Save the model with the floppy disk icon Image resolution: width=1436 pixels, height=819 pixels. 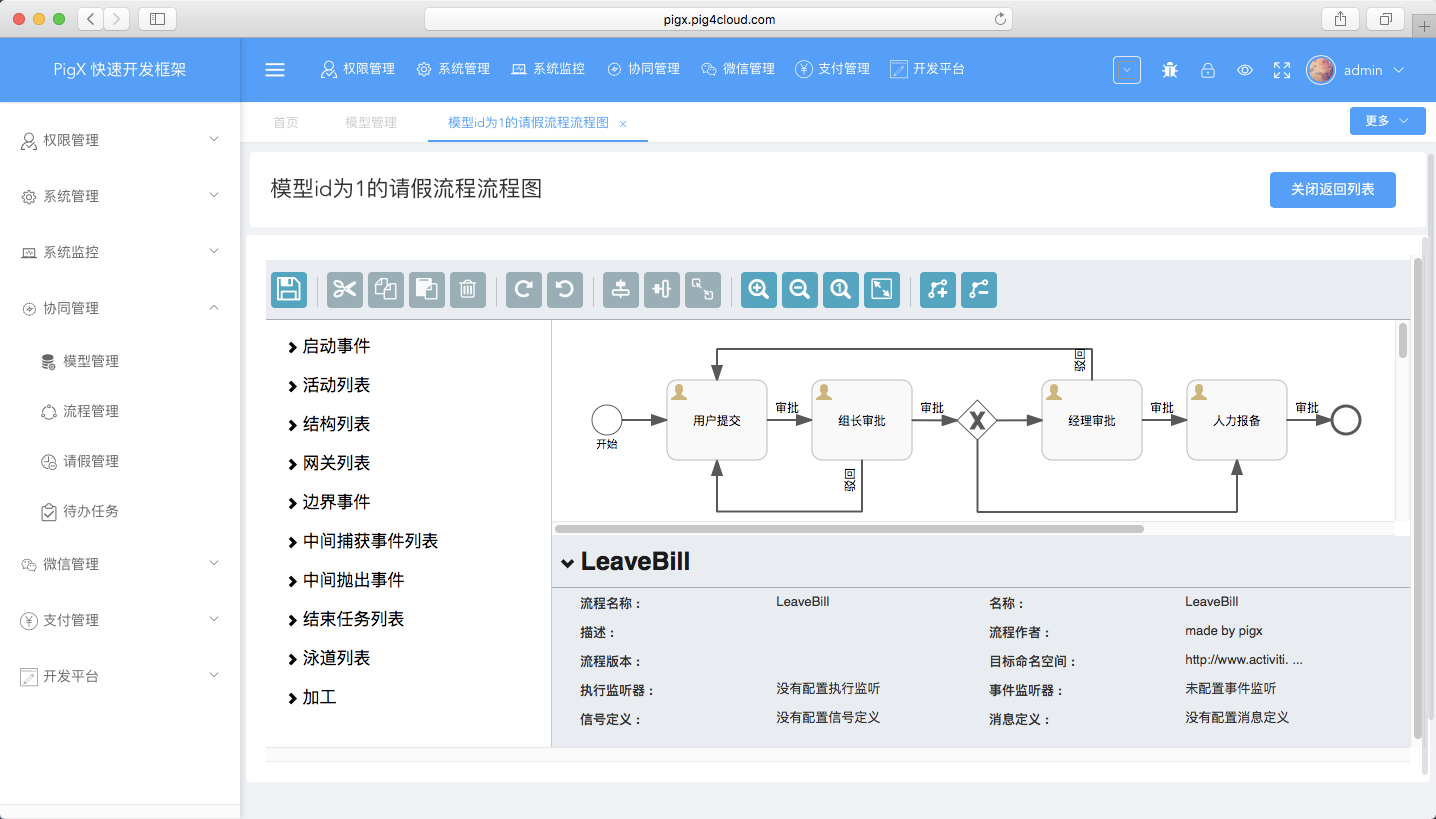[289, 290]
